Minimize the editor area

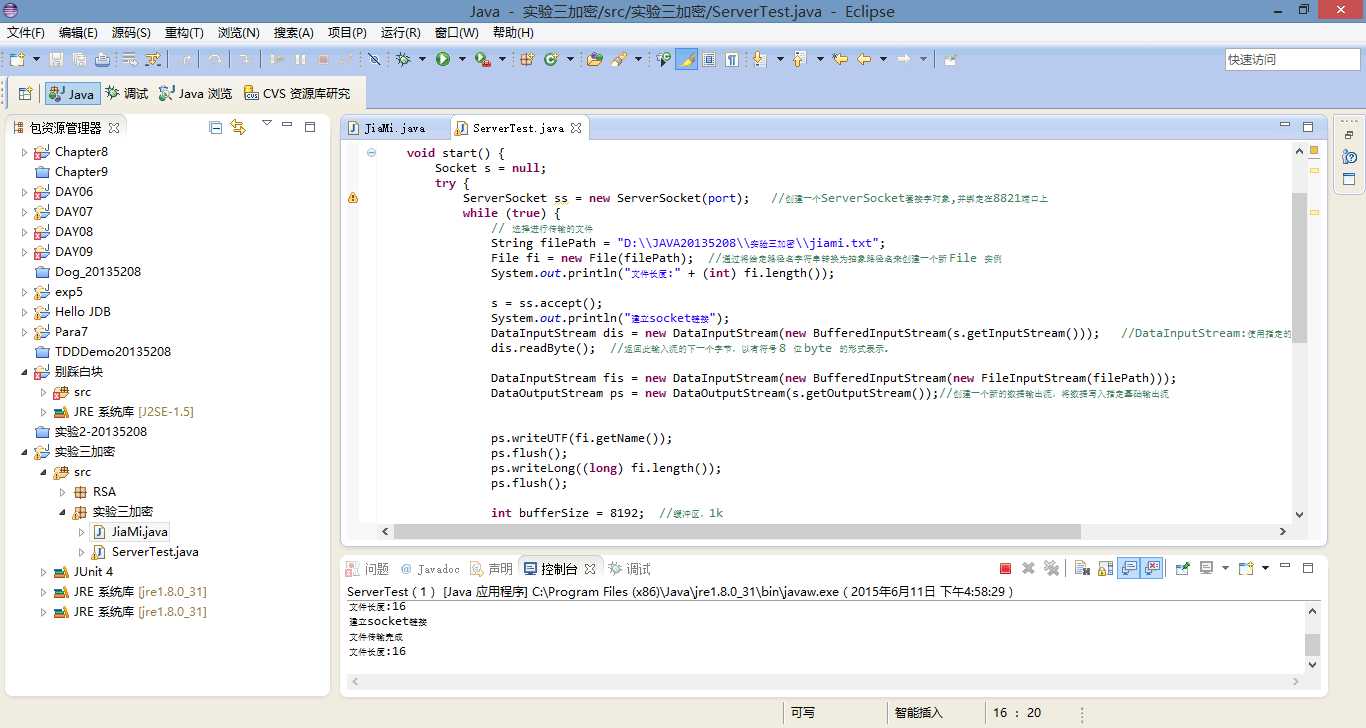pos(1285,126)
